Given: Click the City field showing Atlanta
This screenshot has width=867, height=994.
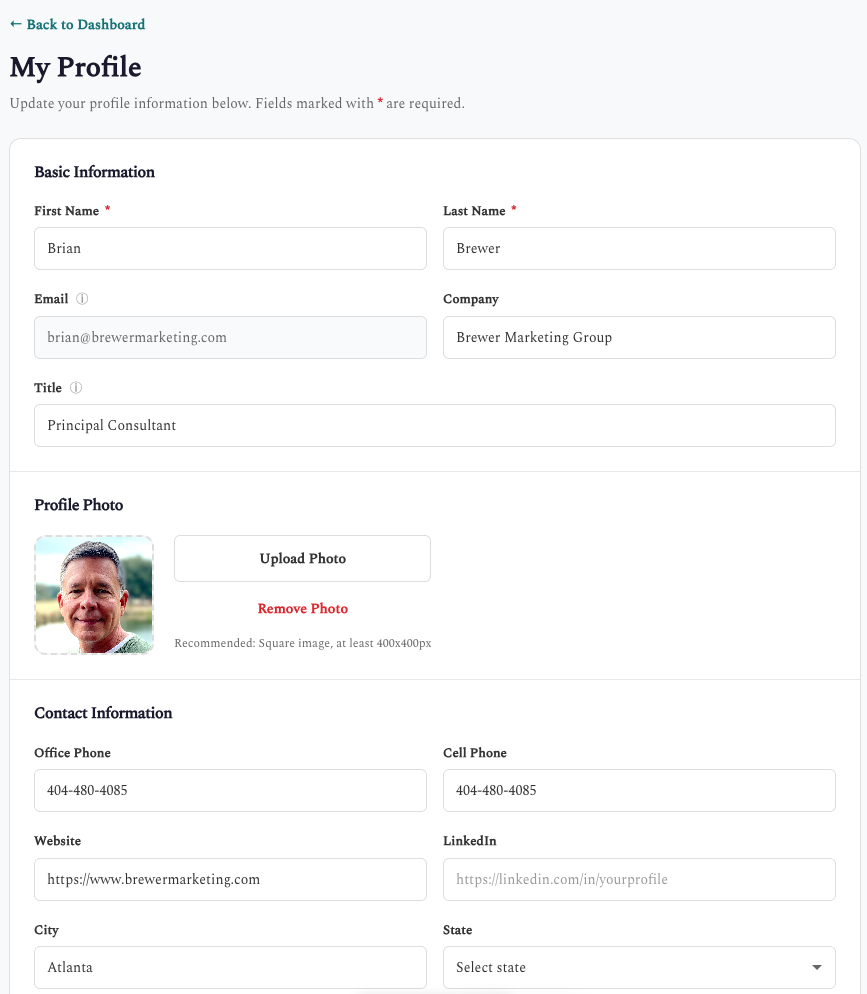Looking at the screenshot, I should click(230, 967).
